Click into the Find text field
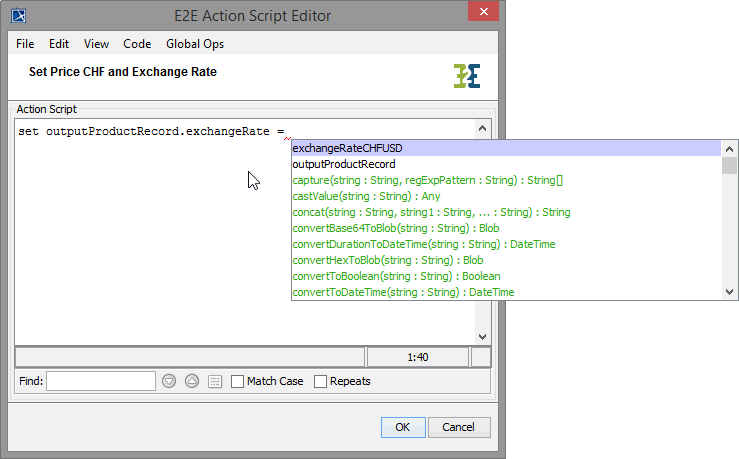The height and width of the screenshot is (459, 739). point(101,381)
